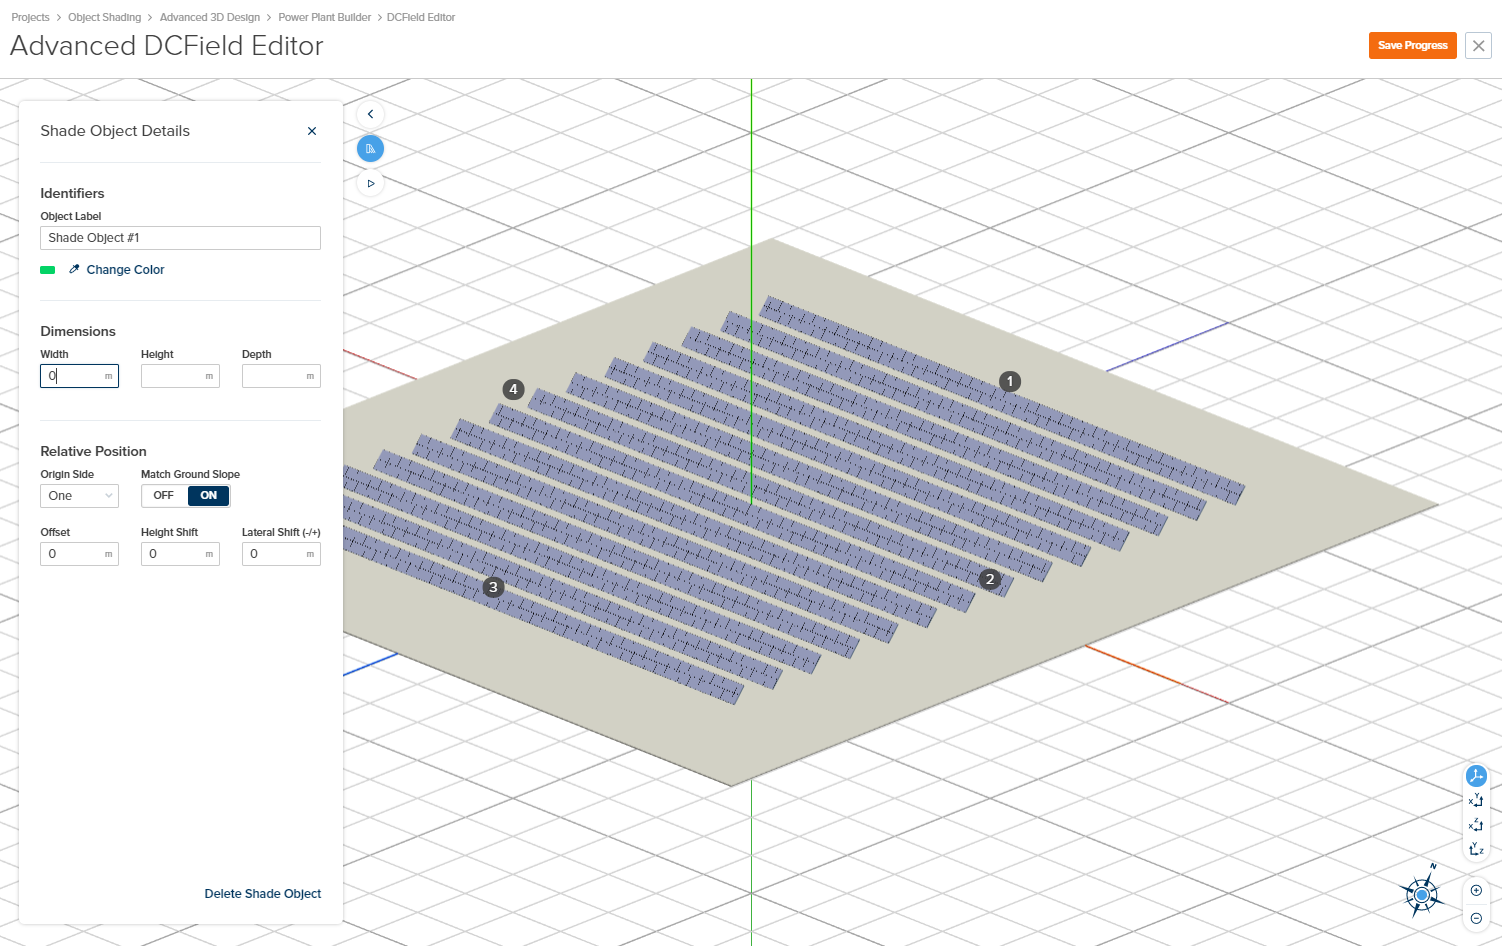
Task: Select field corner marker 1
Action: point(1010,381)
